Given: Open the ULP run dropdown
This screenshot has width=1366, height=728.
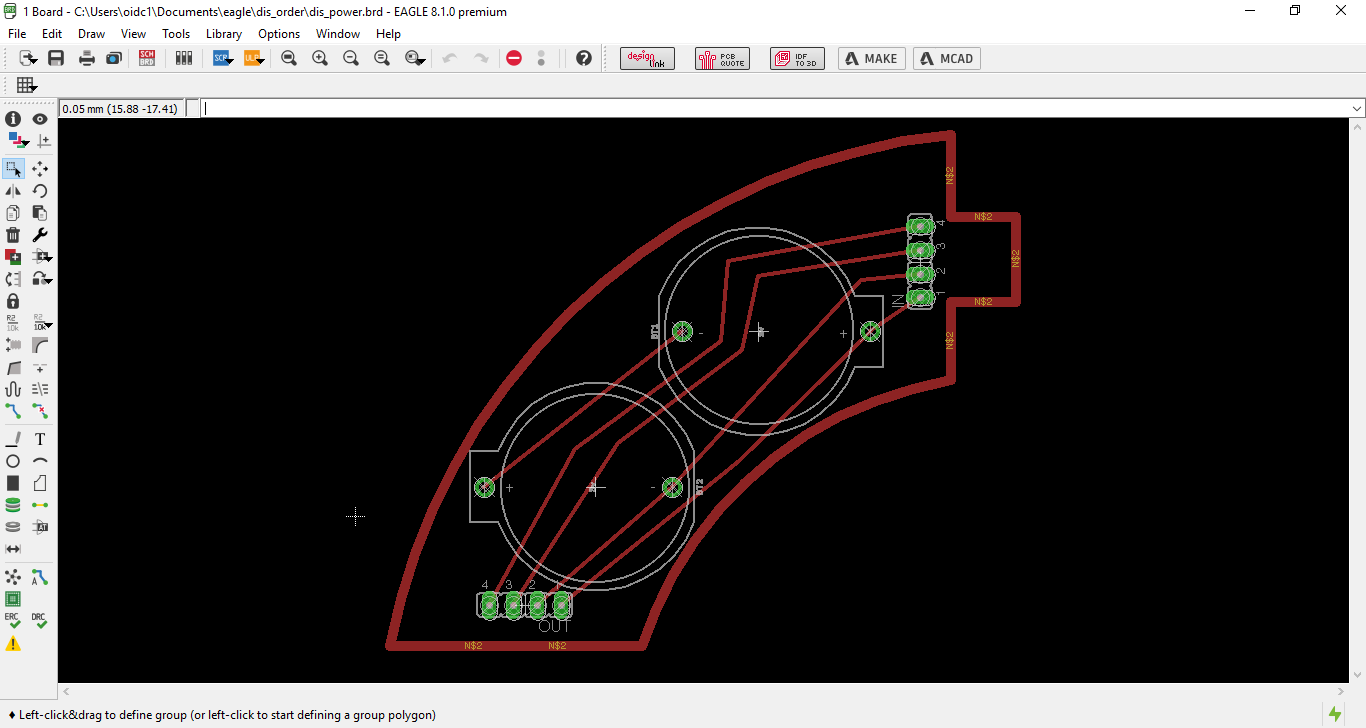Looking at the screenshot, I should click(x=254, y=59).
